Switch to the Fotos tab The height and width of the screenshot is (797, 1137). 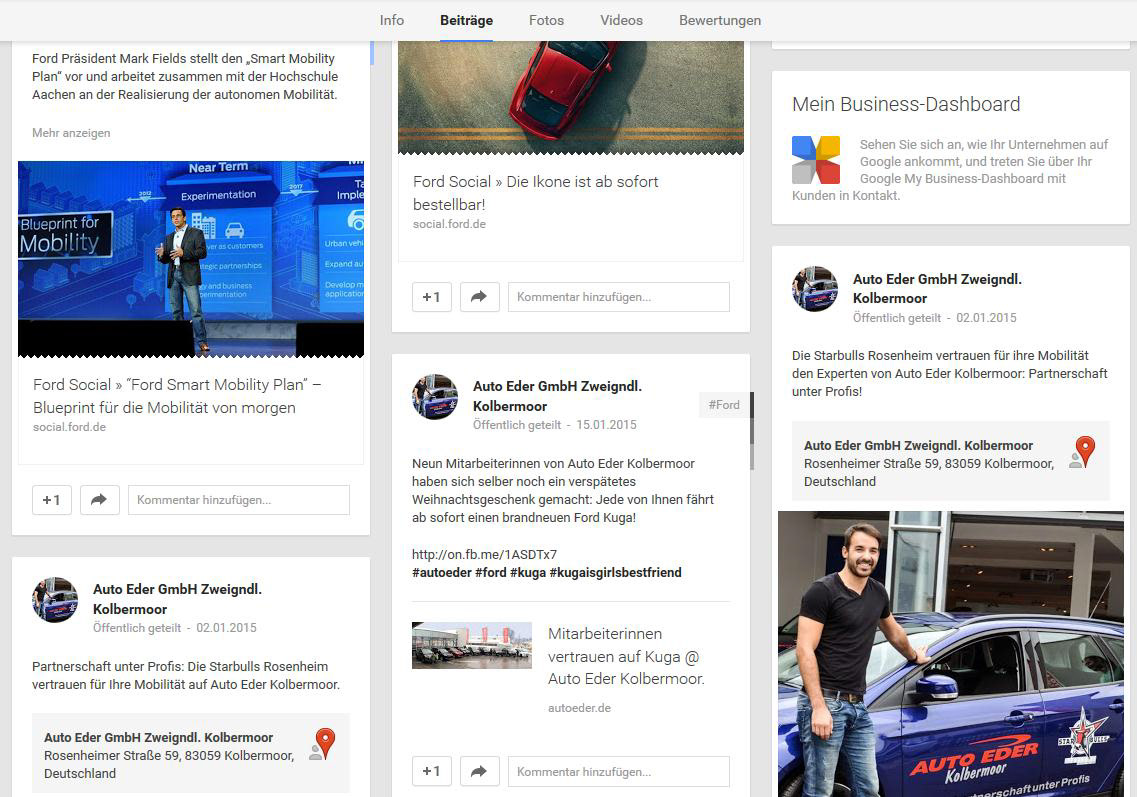click(x=546, y=20)
